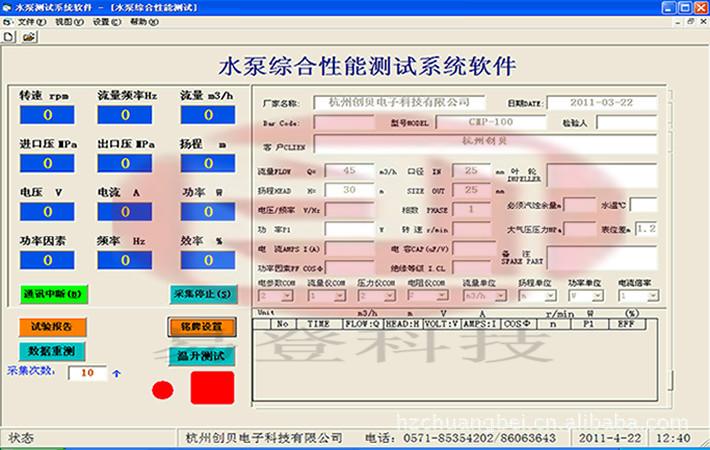Click the 日期DATE field
Image resolution: width=710 pixels, height=450 pixels.
(x=601, y=103)
